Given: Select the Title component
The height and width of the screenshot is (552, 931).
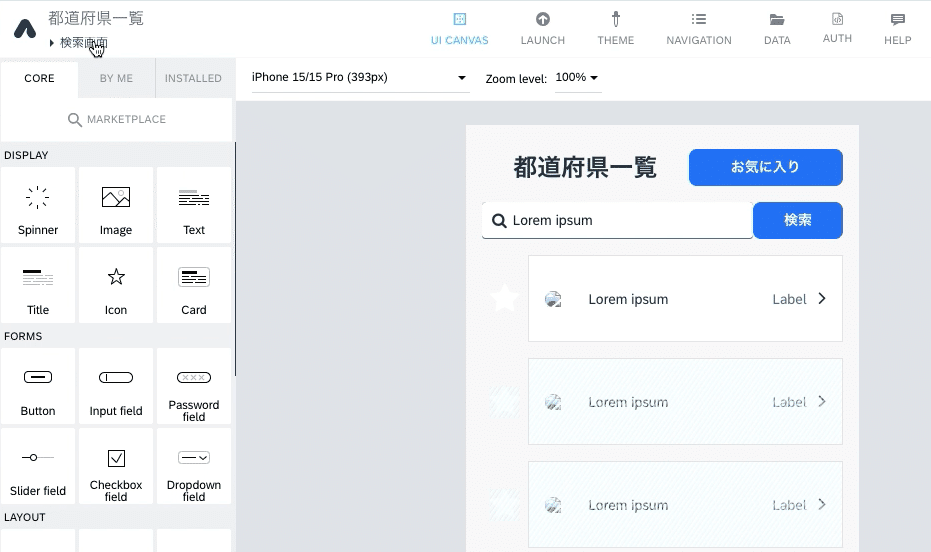Looking at the screenshot, I should click(x=38, y=285).
